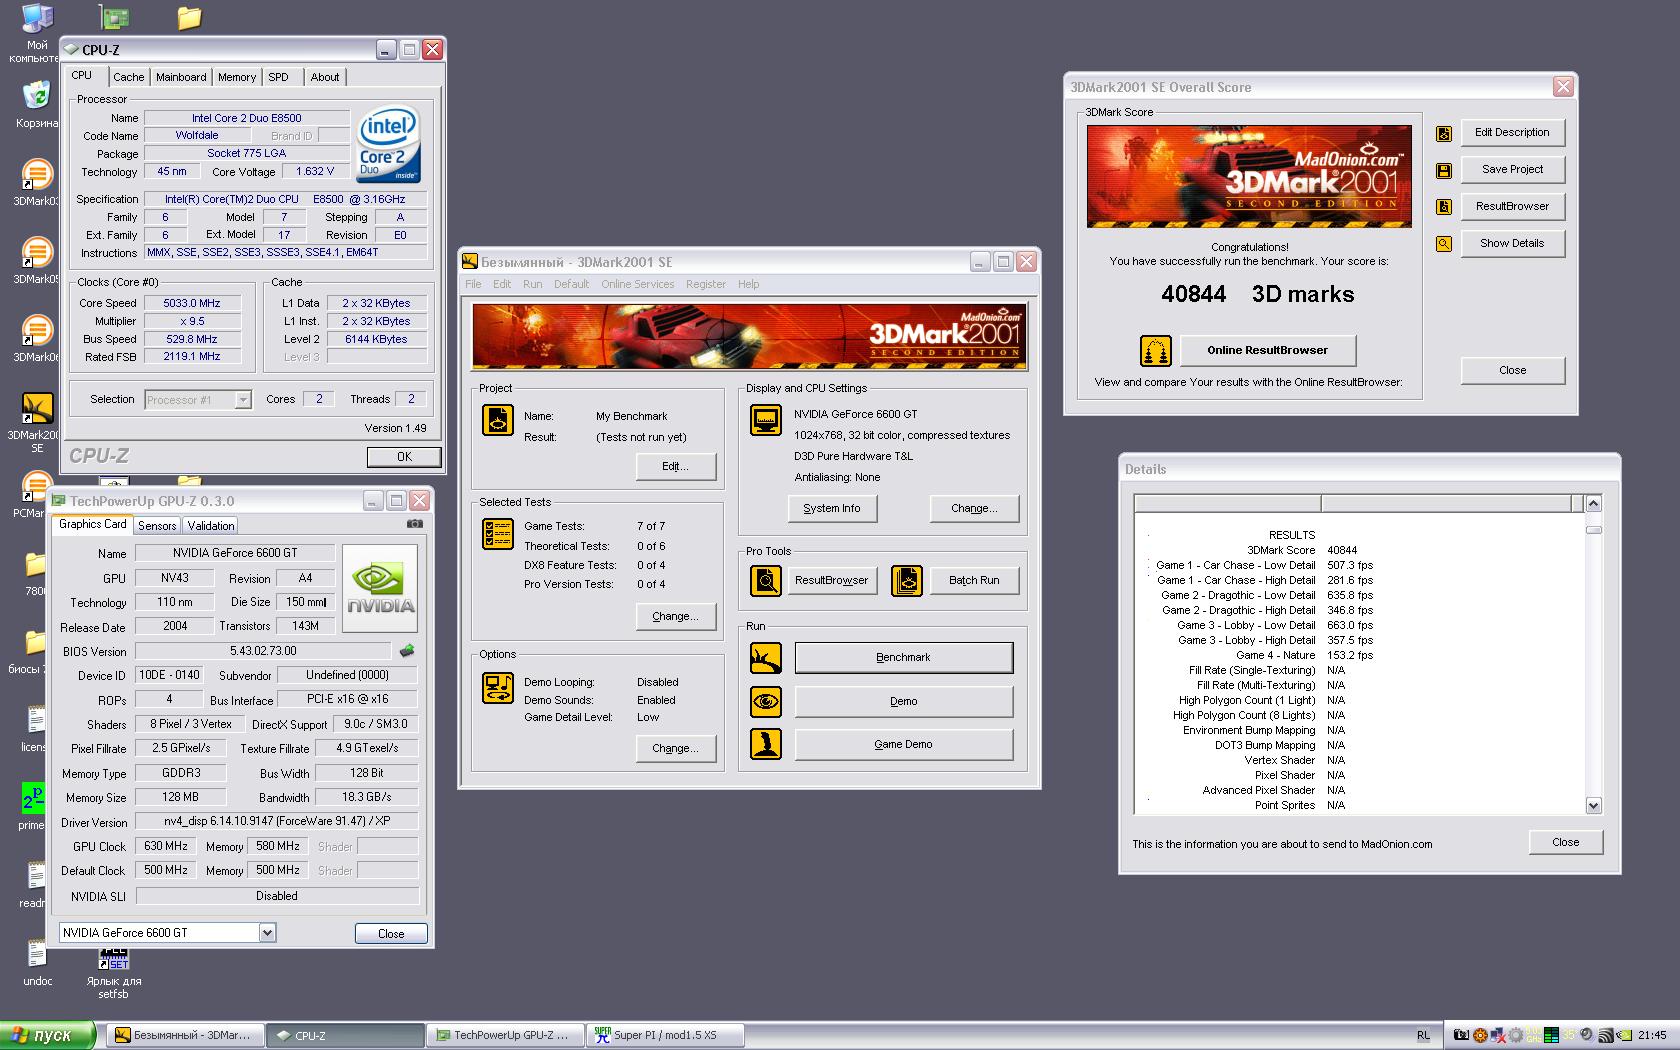
Task: Click the Edit Description icon in score window
Action: click(x=1444, y=133)
